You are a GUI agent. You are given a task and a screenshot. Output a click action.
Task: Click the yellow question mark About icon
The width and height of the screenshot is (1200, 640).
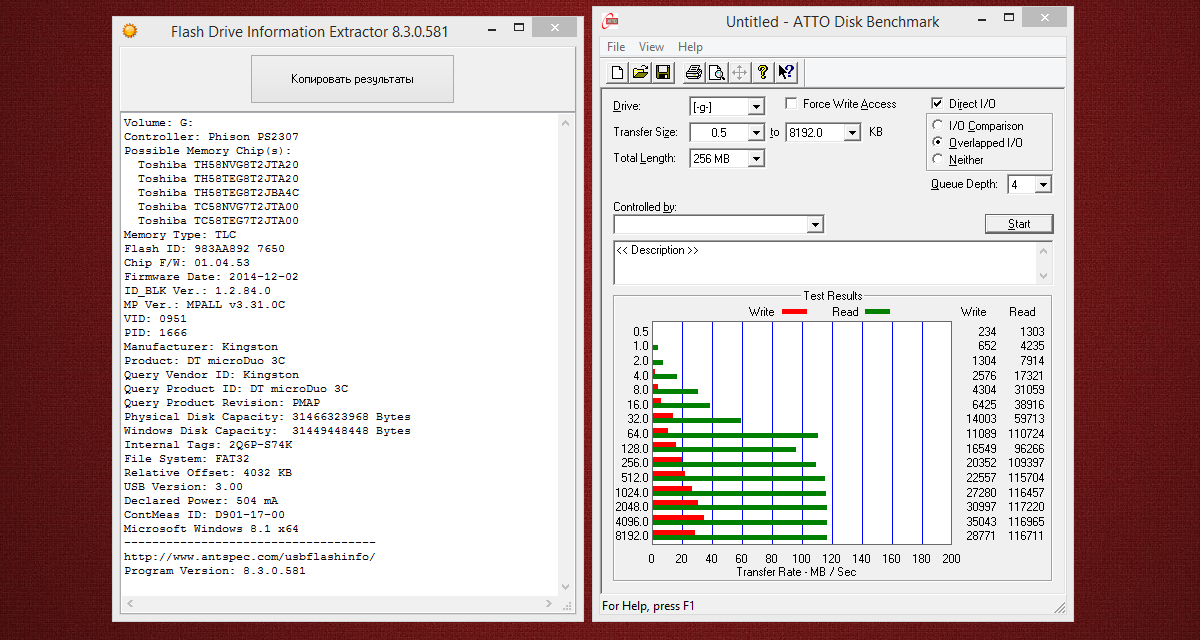(x=763, y=72)
